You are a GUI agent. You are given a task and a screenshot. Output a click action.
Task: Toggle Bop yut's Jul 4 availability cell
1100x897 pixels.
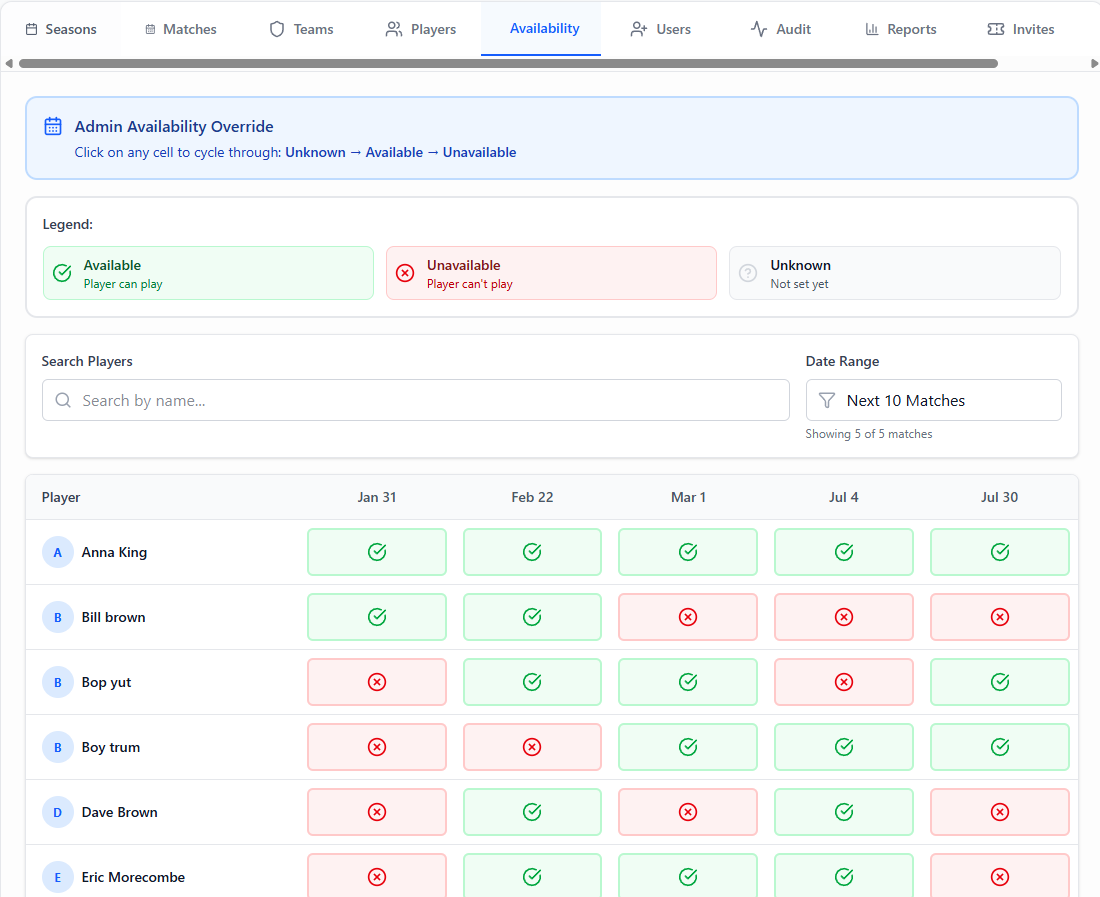pyautogui.click(x=843, y=682)
